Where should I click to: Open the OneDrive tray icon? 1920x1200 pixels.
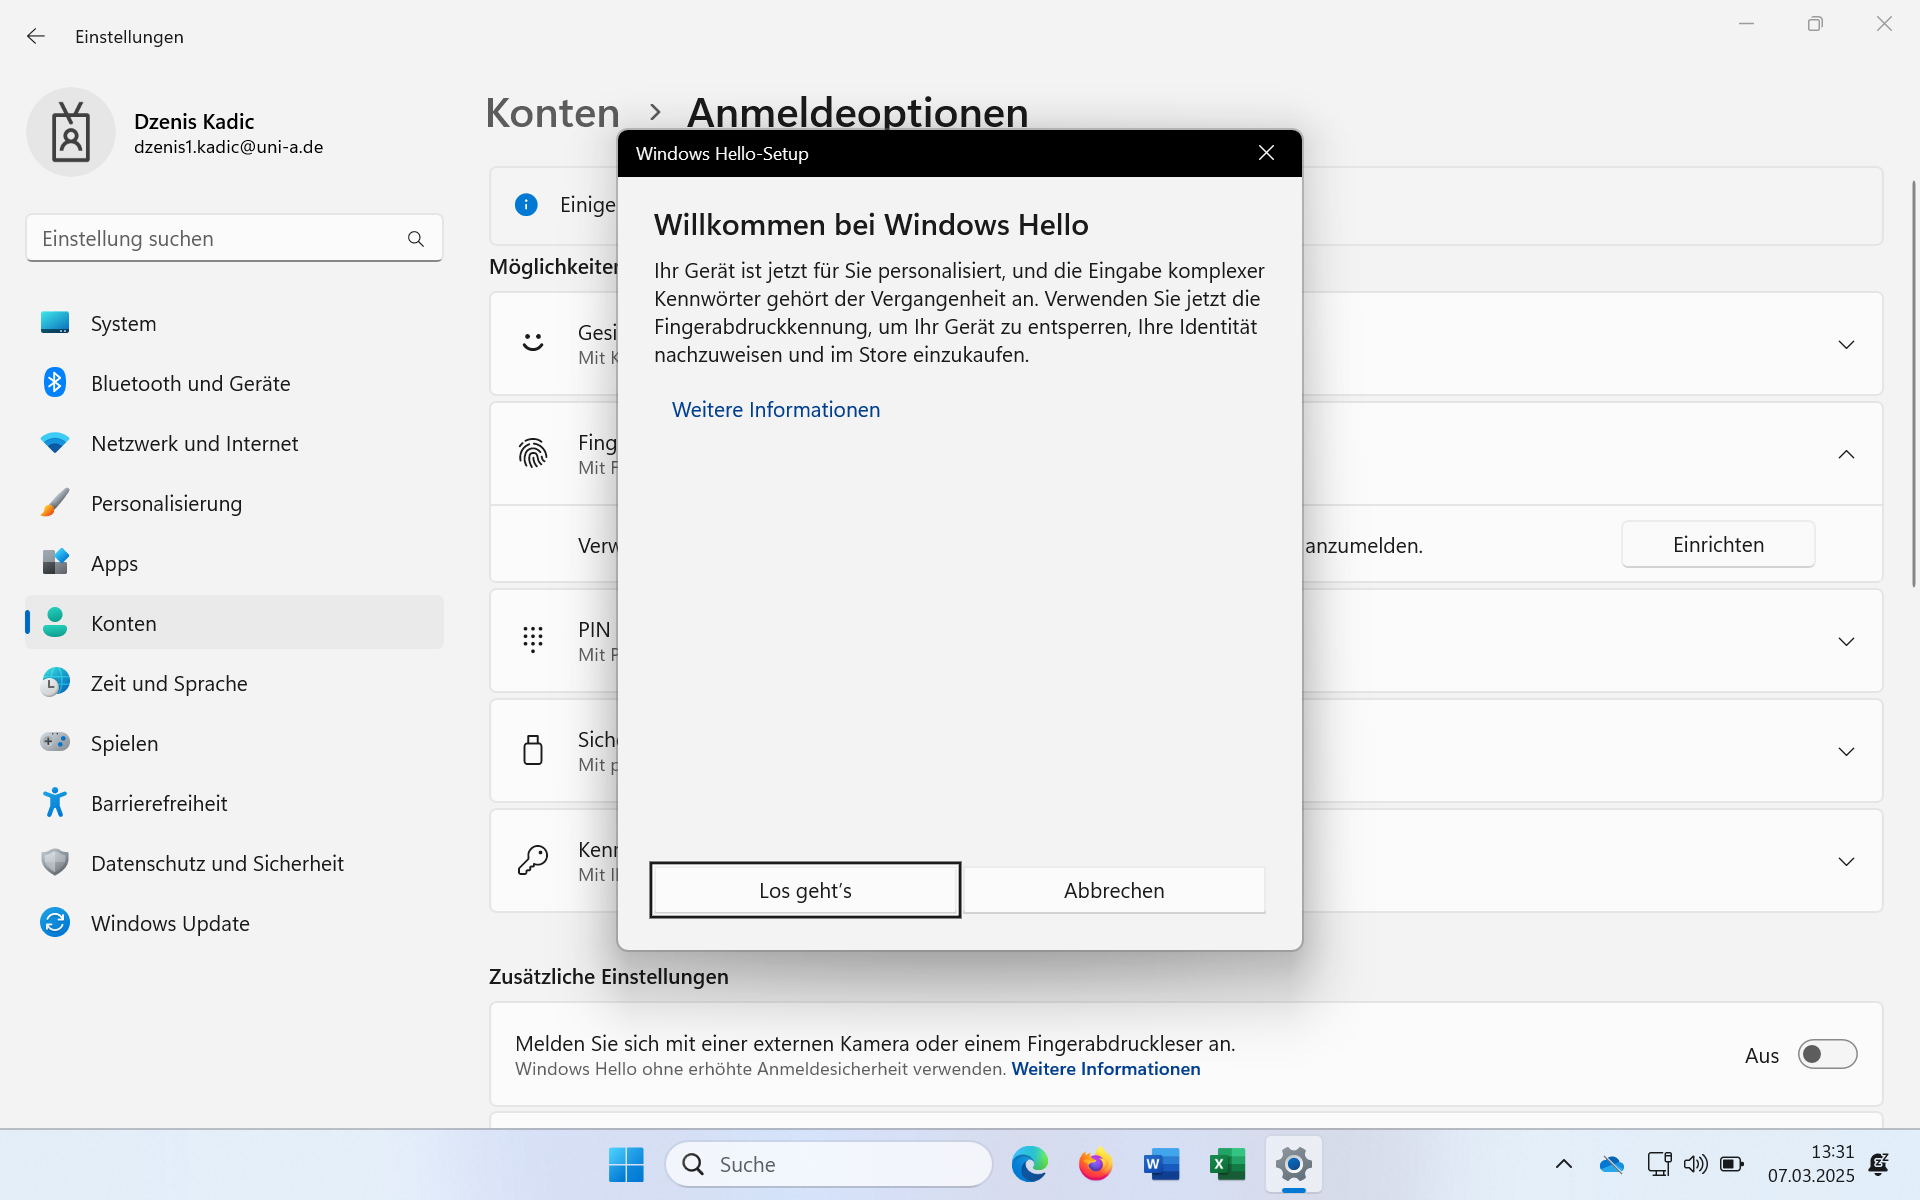click(x=1611, y=1164)
